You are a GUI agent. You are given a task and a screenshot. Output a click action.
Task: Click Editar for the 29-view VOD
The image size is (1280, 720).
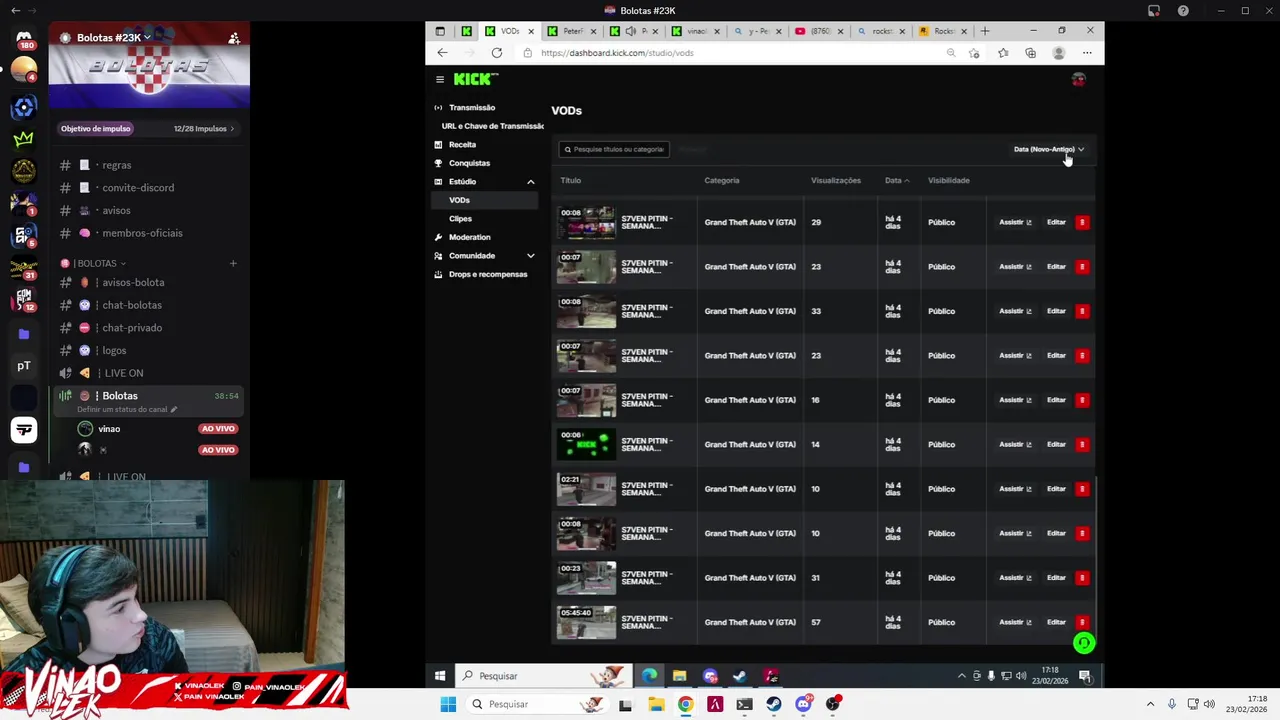[1056, 222]
